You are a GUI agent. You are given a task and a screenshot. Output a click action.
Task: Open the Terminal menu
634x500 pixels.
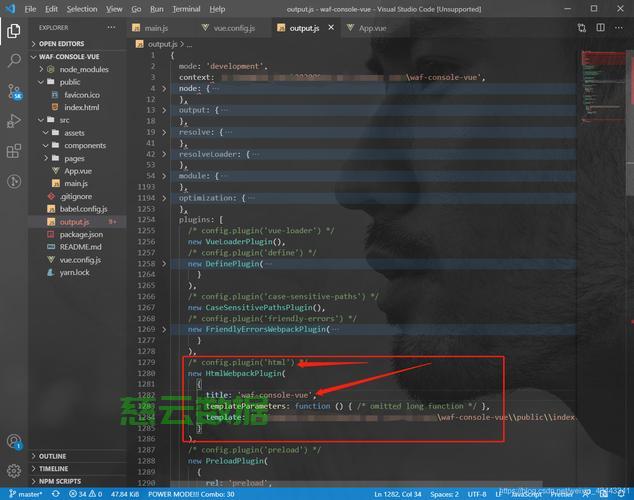coord(186,9)
